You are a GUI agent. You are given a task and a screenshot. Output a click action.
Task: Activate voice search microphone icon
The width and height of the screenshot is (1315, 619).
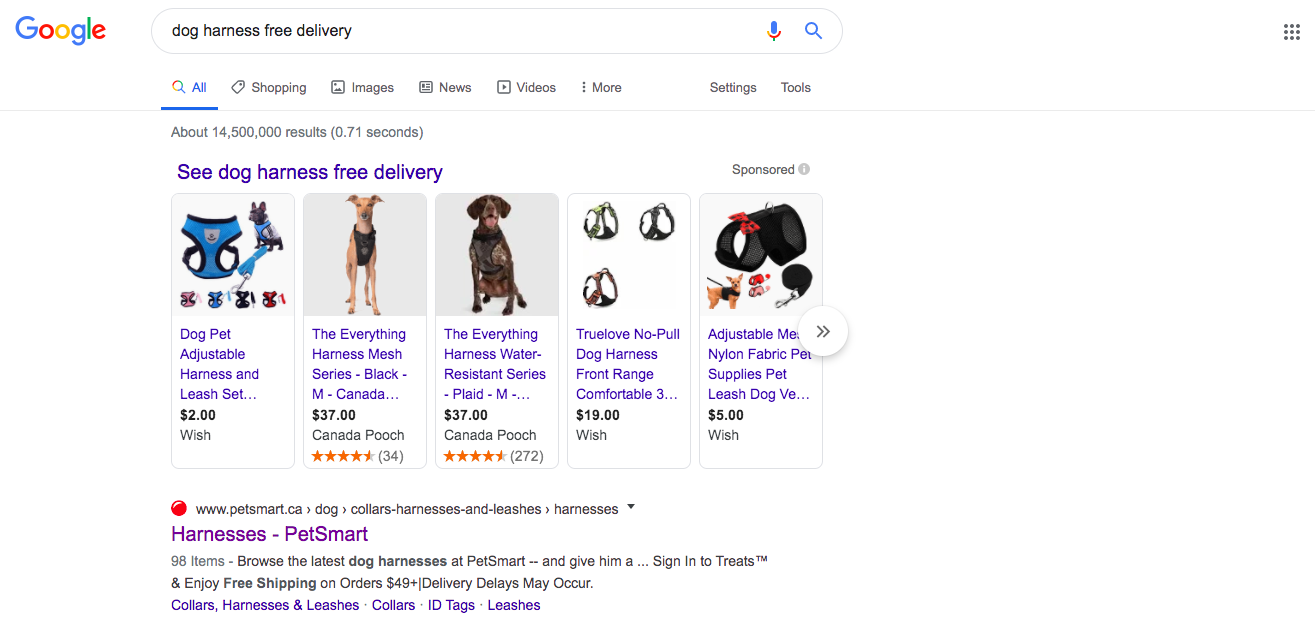pos(773,31)
